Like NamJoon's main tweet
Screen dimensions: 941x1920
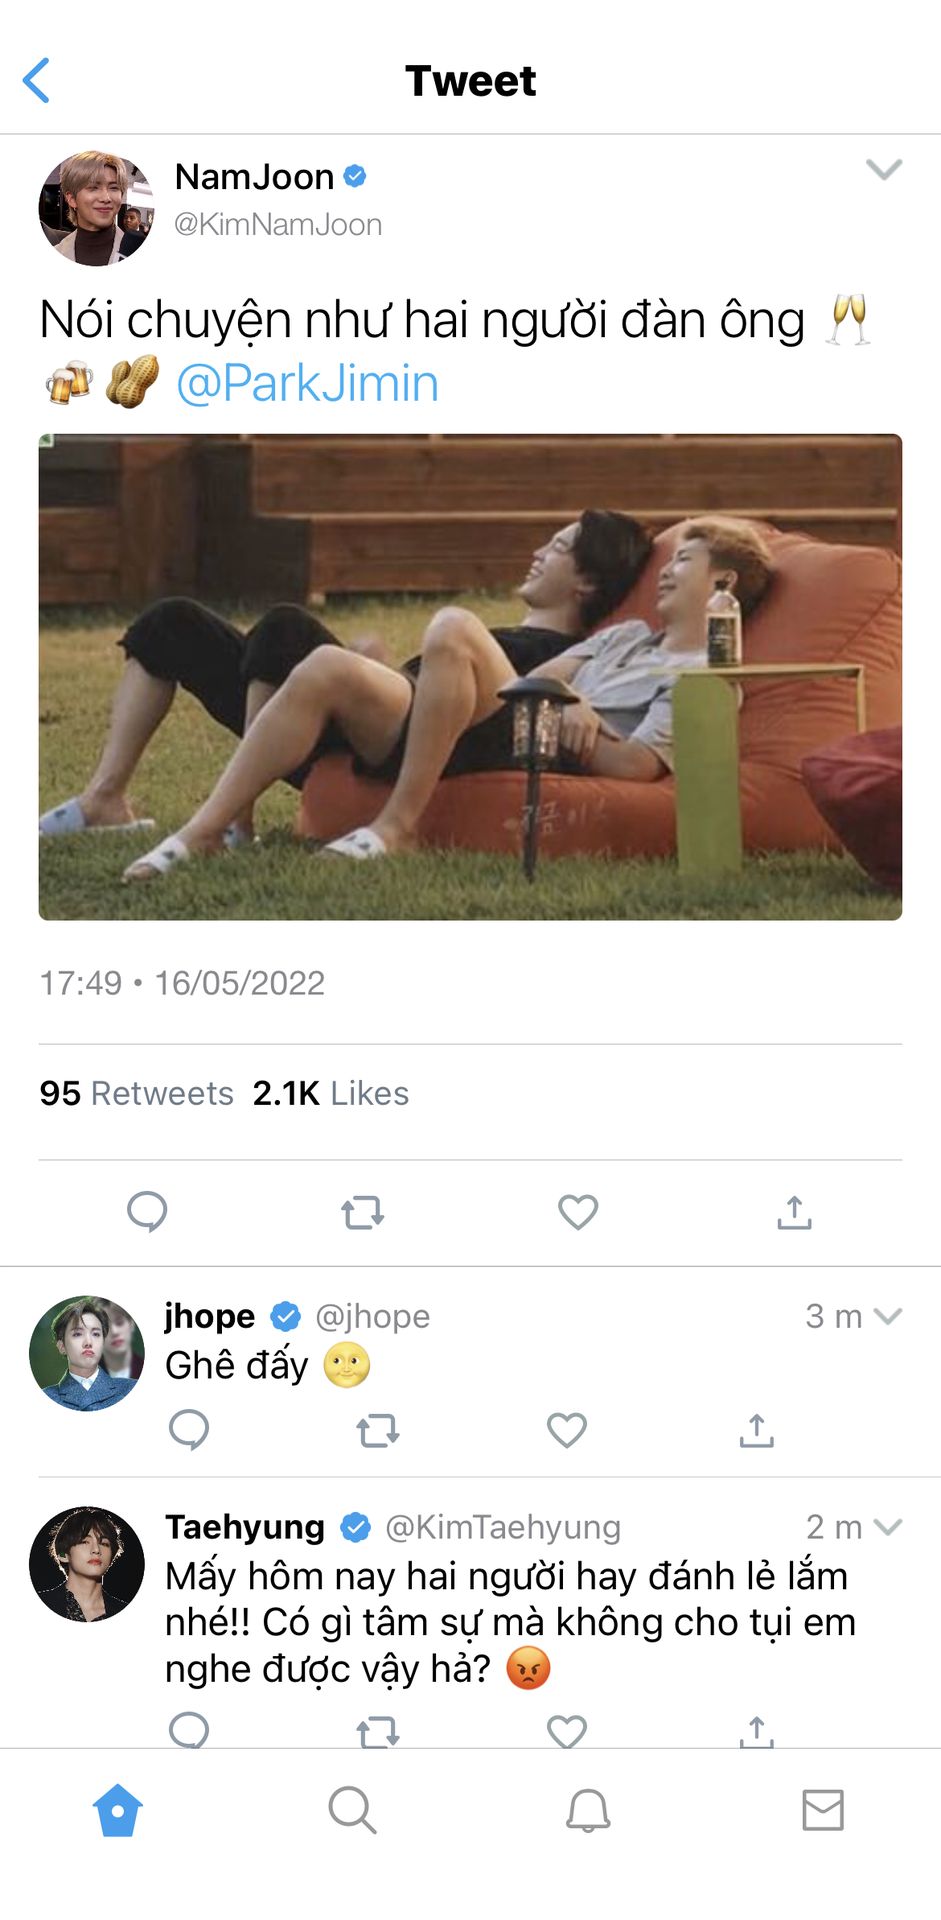coord(578,1211)
